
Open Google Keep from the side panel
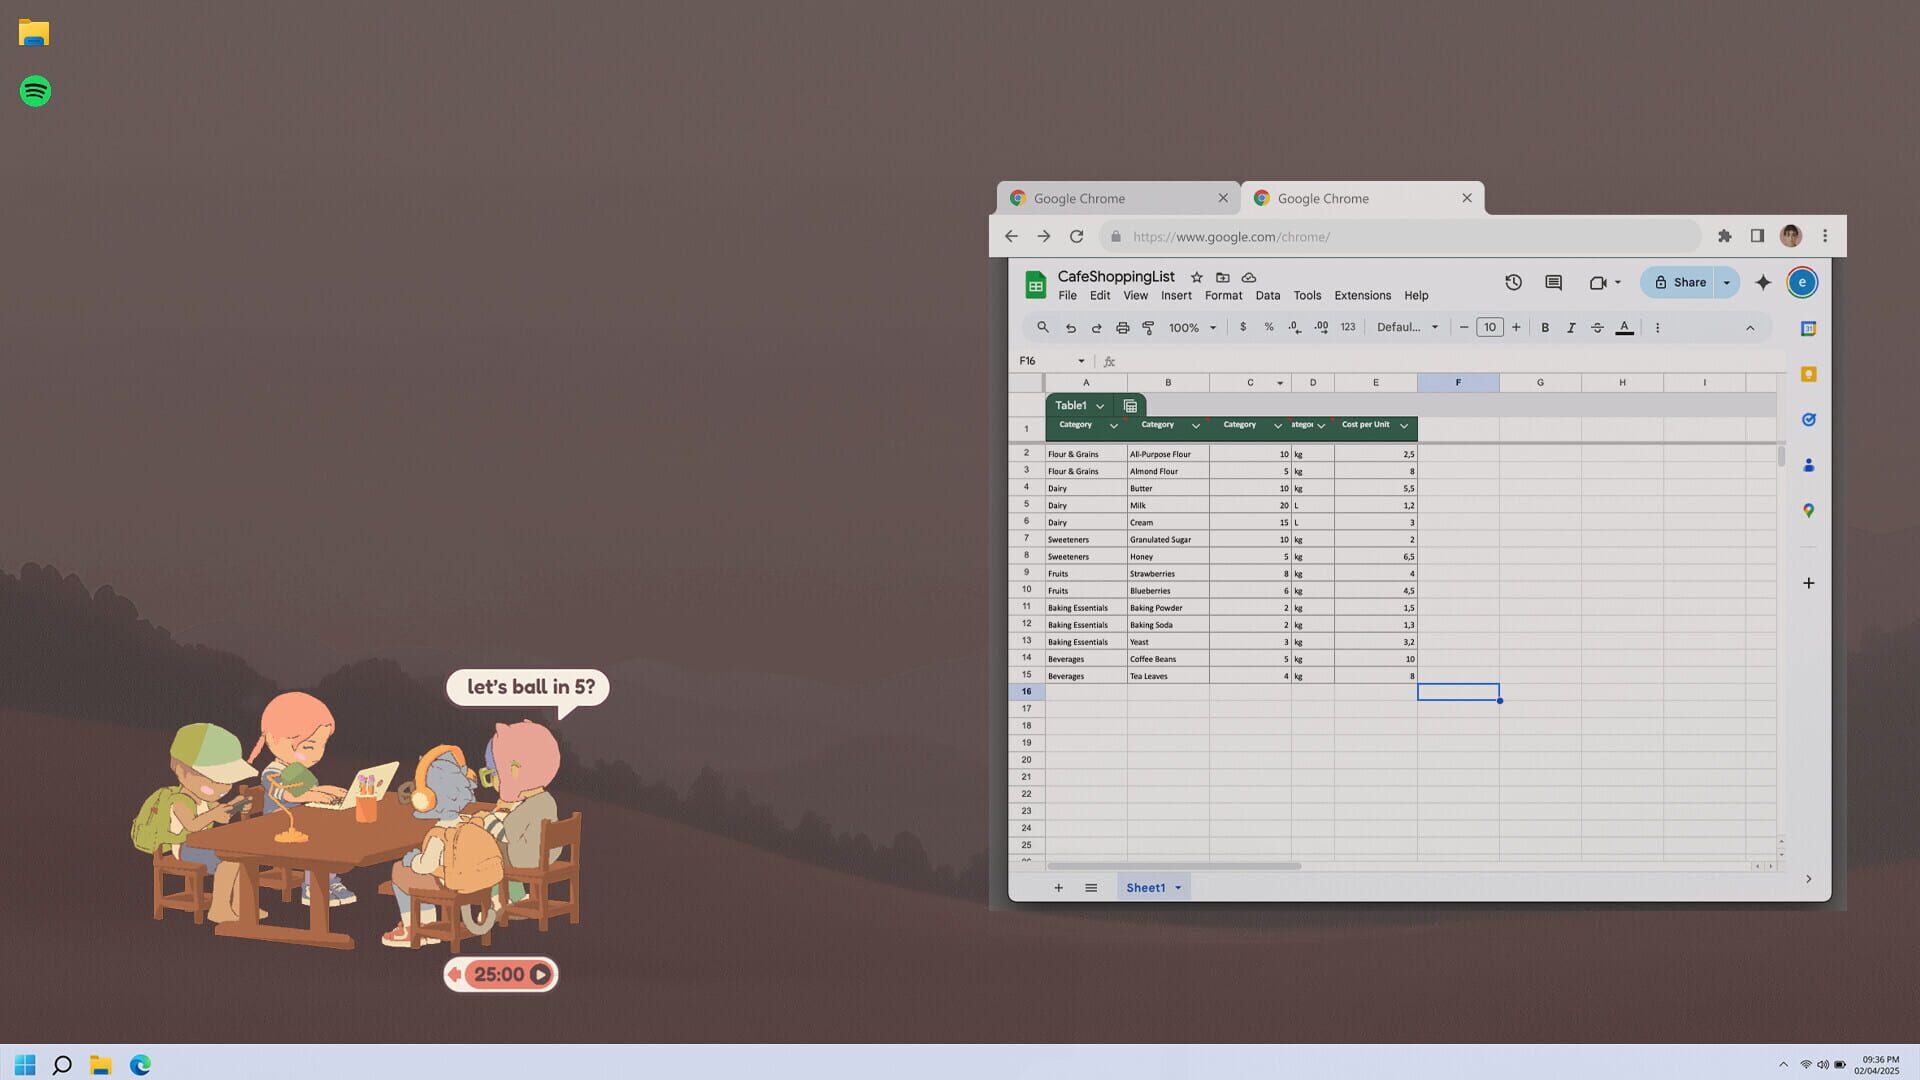coord(1808,374)
